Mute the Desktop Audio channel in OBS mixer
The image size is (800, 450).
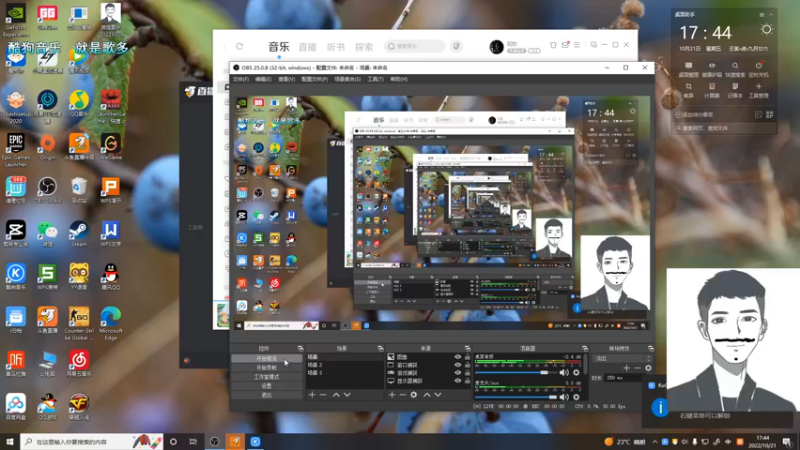pos(564,372)
